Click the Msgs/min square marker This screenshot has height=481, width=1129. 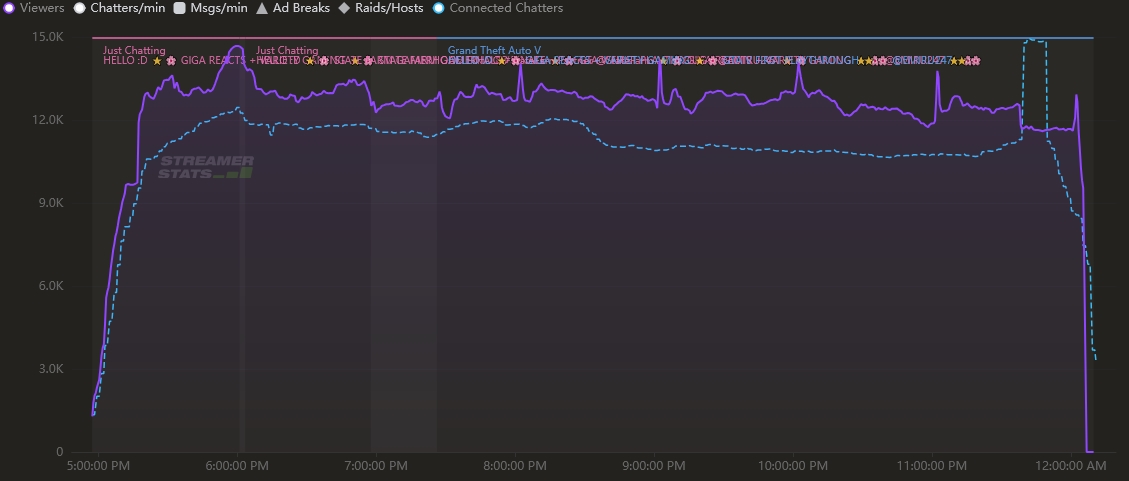(x=180, y=8)
